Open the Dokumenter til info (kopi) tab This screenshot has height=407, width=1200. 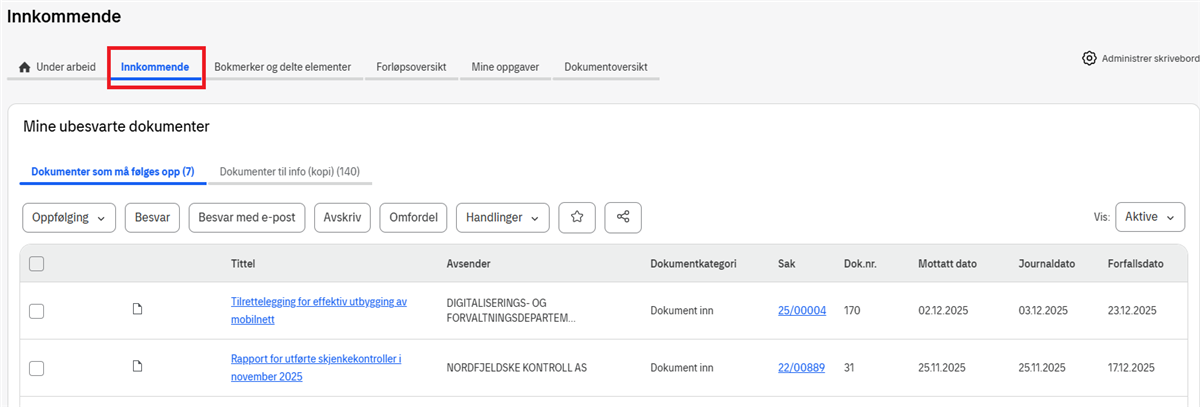point(289,172)
